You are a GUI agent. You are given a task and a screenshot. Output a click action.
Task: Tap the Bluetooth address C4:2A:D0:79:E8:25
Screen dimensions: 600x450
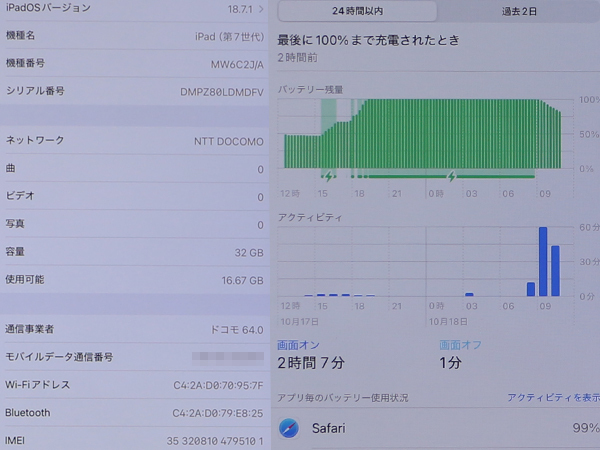click(218, 413)
